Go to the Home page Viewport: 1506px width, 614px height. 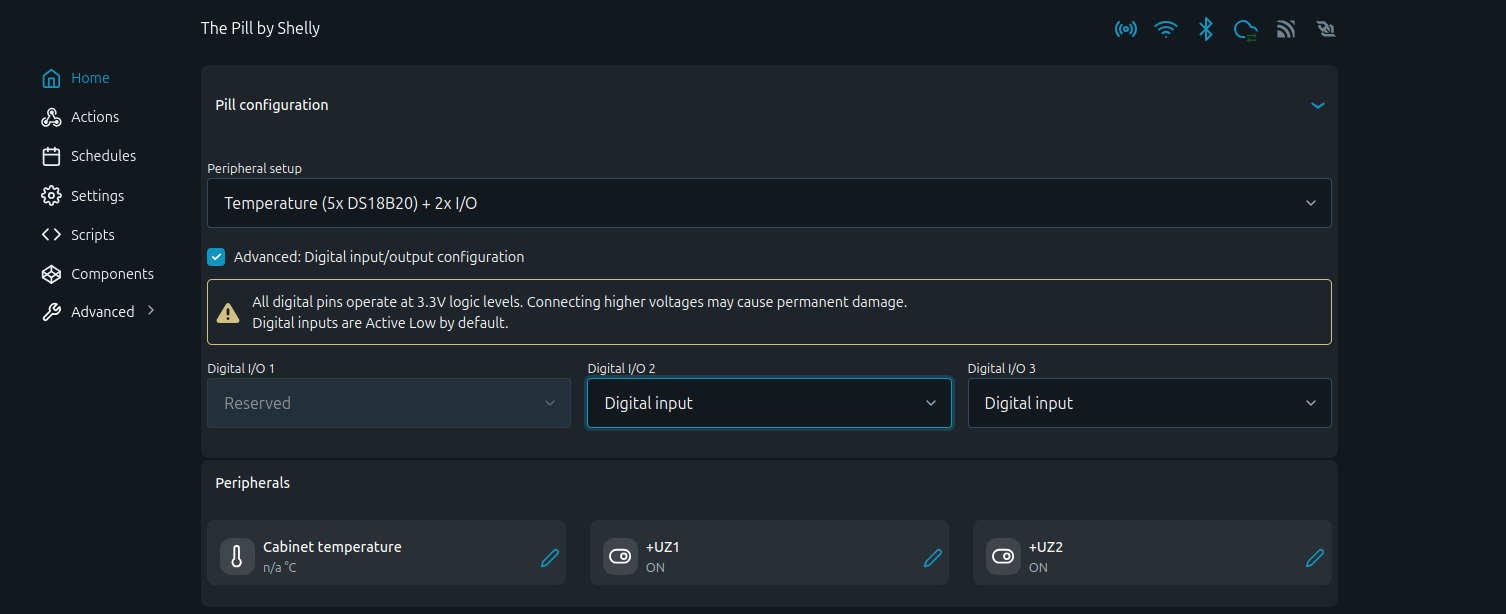[90, 77]
